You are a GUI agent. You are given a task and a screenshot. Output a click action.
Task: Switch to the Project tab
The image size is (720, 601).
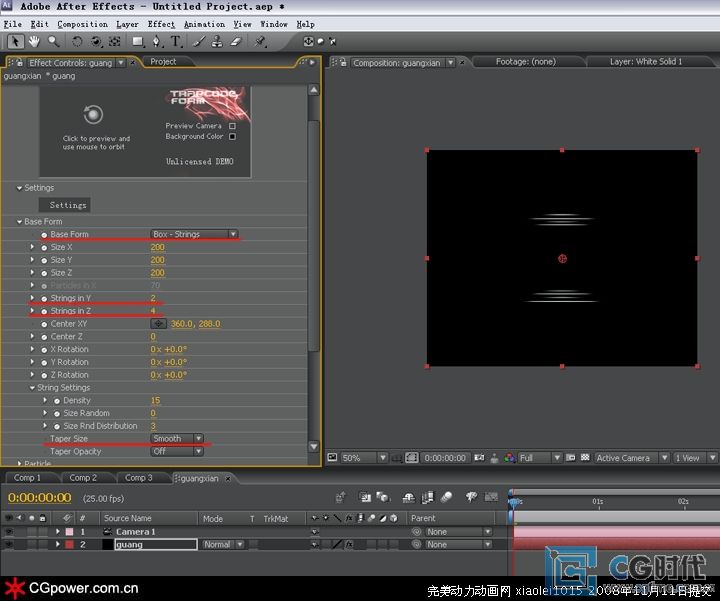(163, 62)
